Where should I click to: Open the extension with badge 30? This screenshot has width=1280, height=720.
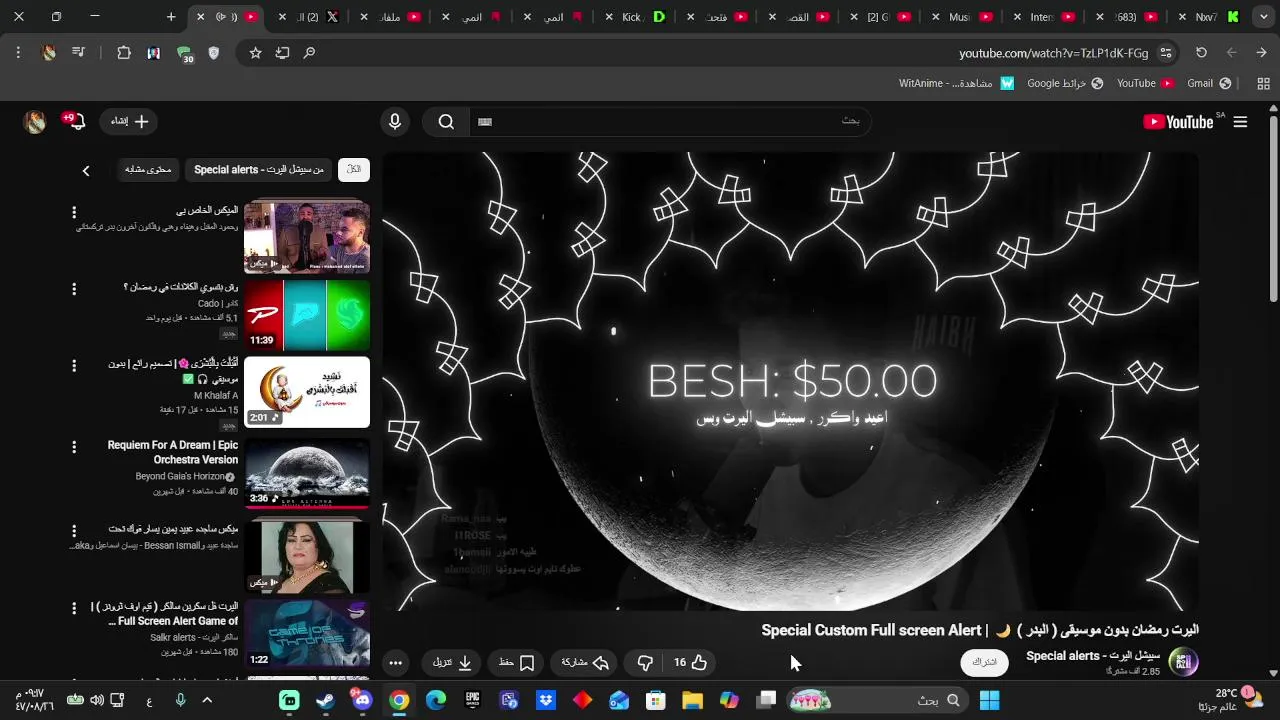(x=184, y=54)
